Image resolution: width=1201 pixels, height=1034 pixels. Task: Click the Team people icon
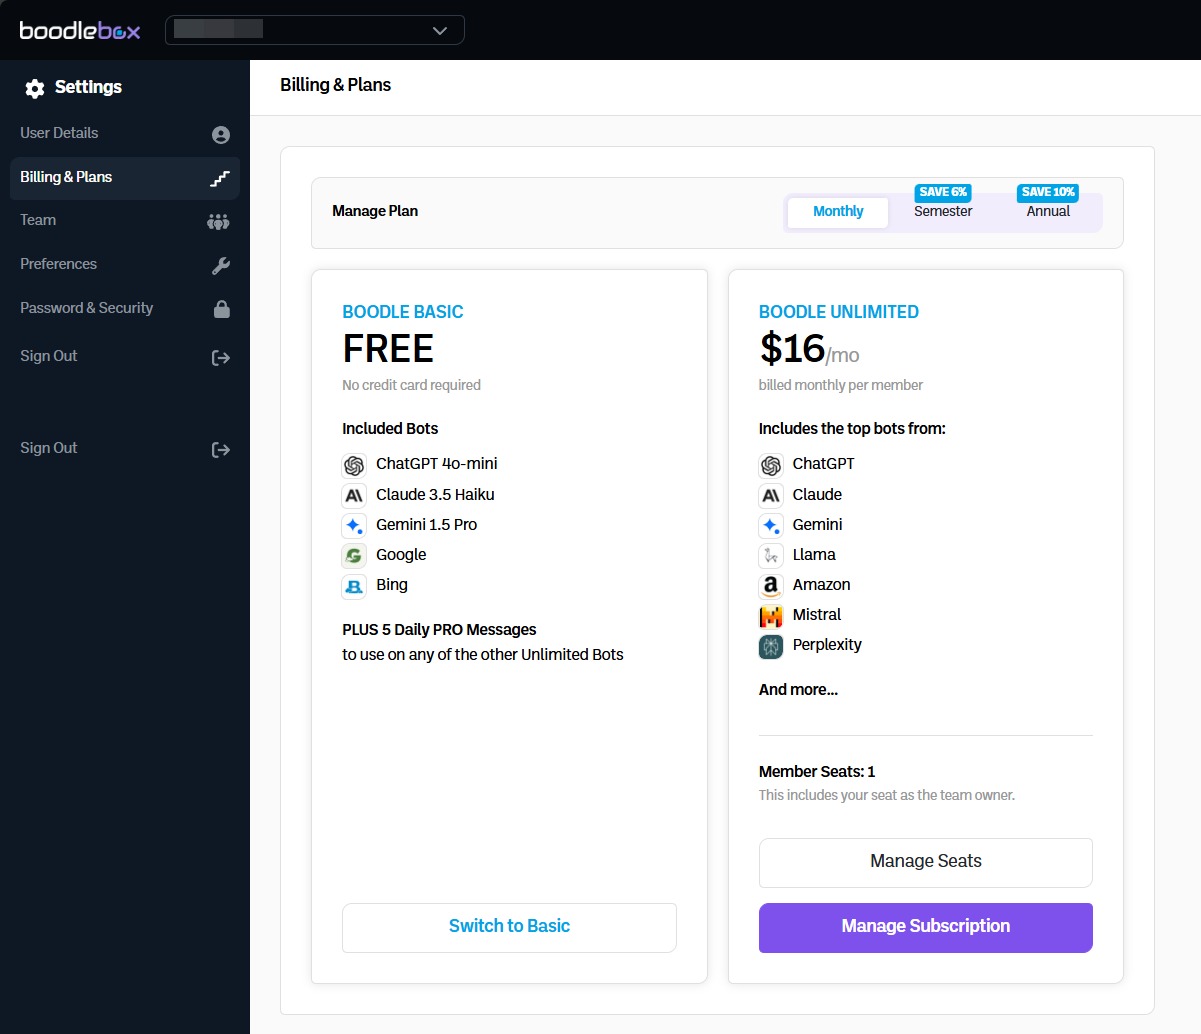[218, 222]
